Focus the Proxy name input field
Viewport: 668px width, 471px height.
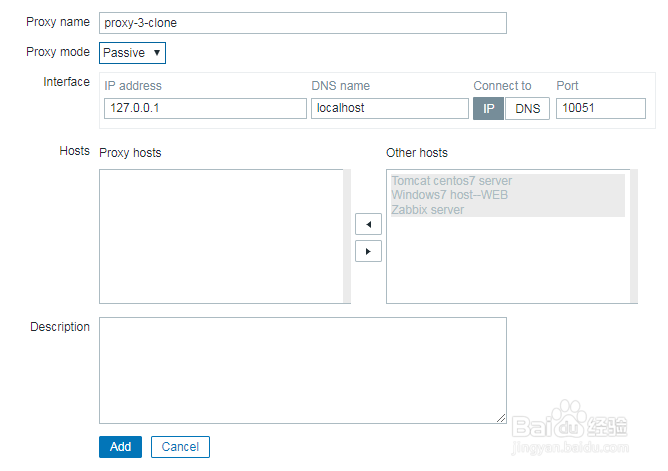coord(303,23)
